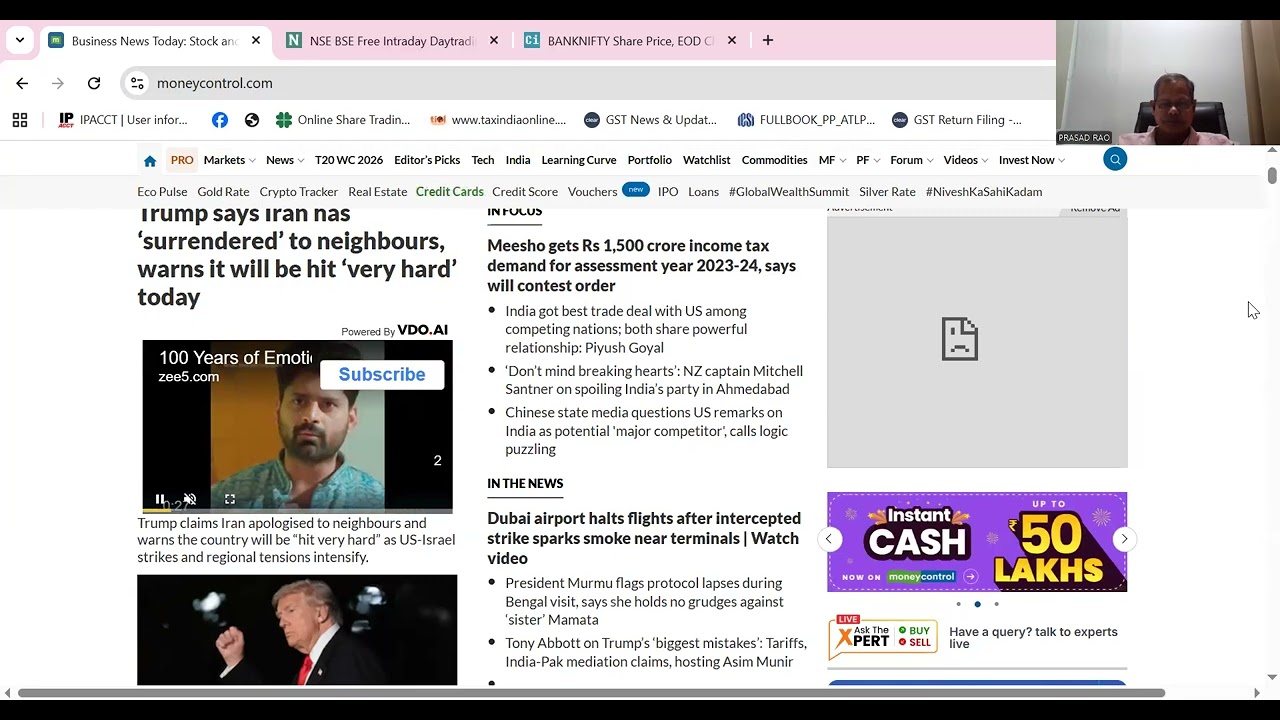Expand the Invest Now menu
The image size is (1280, 720).
click(x=1031, y=160)
